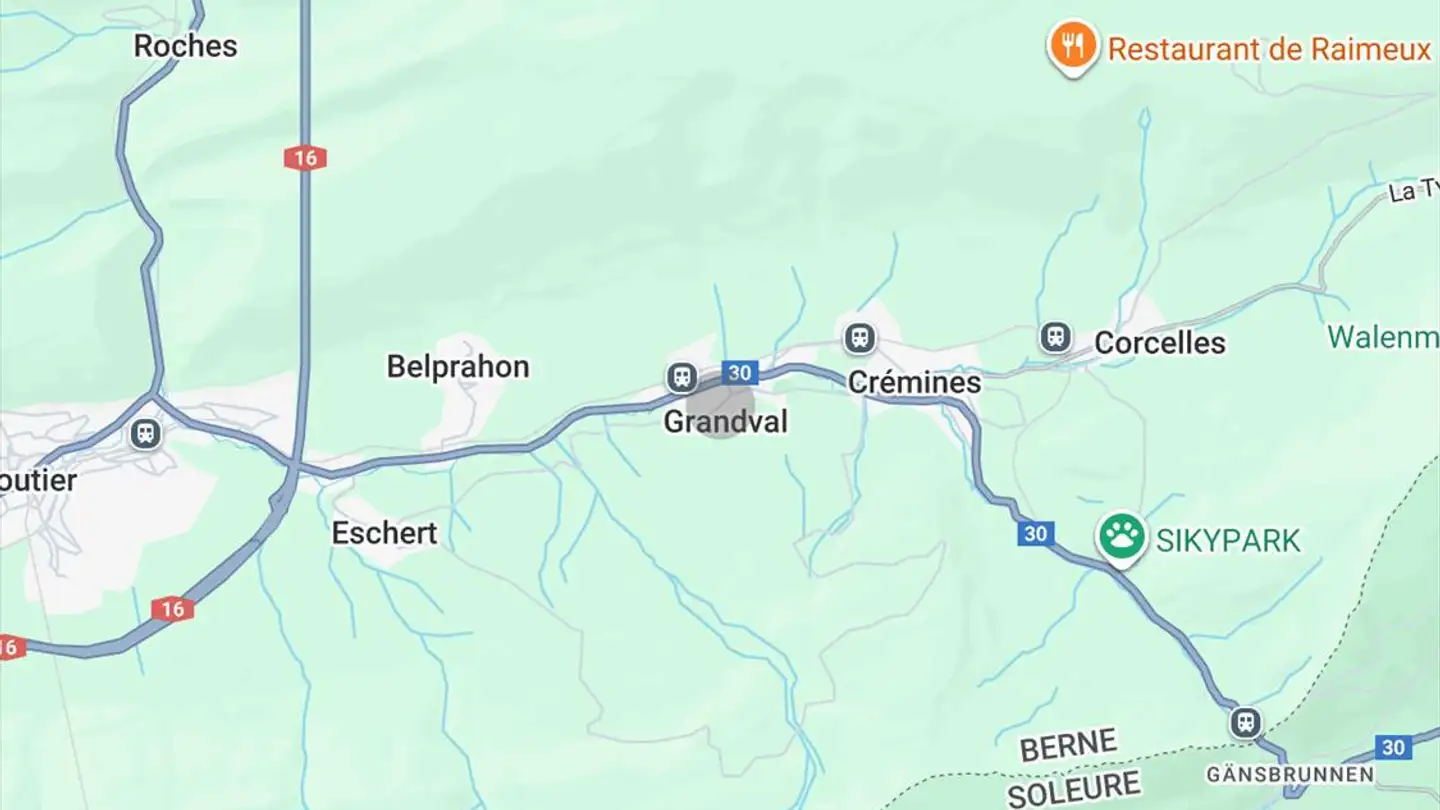Screen dimensions: 1440x810
Task: Select the Moutier train station icon
Action: (146, 434)
